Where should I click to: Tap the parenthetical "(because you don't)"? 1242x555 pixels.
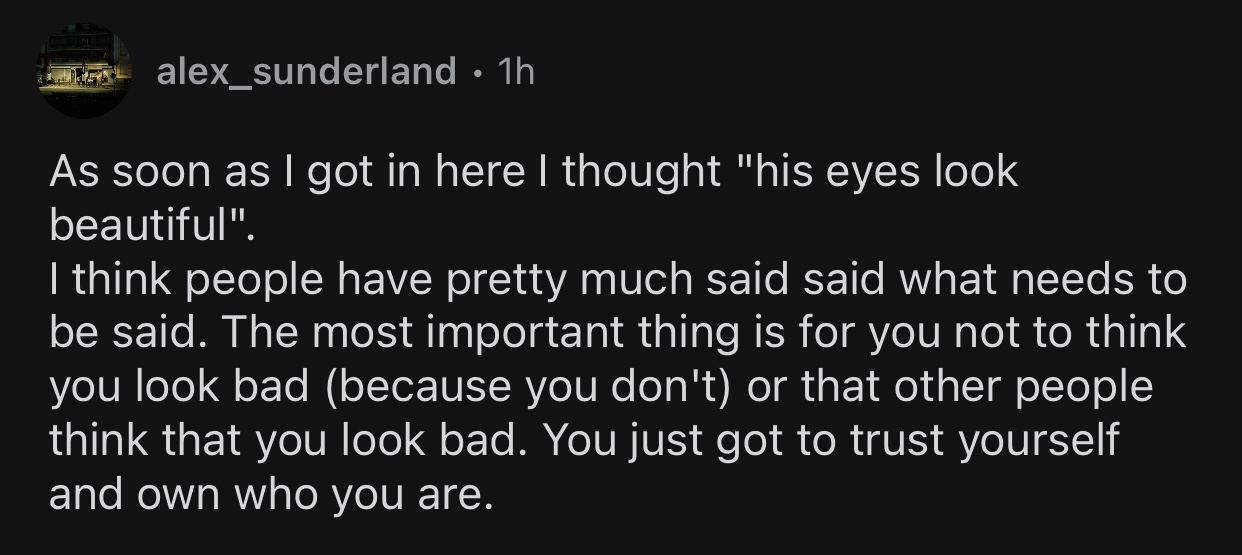(x=519, y=386)
